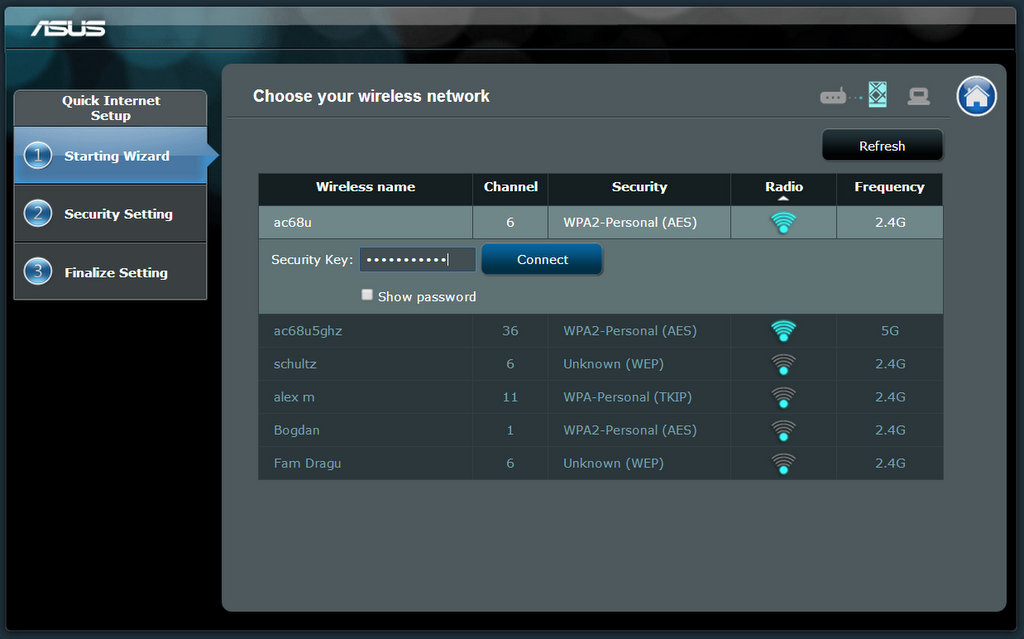1024x639 pixels.
Task: Click Unknown (WEP) cell for Fam Dragu
Action: [639, 463]
